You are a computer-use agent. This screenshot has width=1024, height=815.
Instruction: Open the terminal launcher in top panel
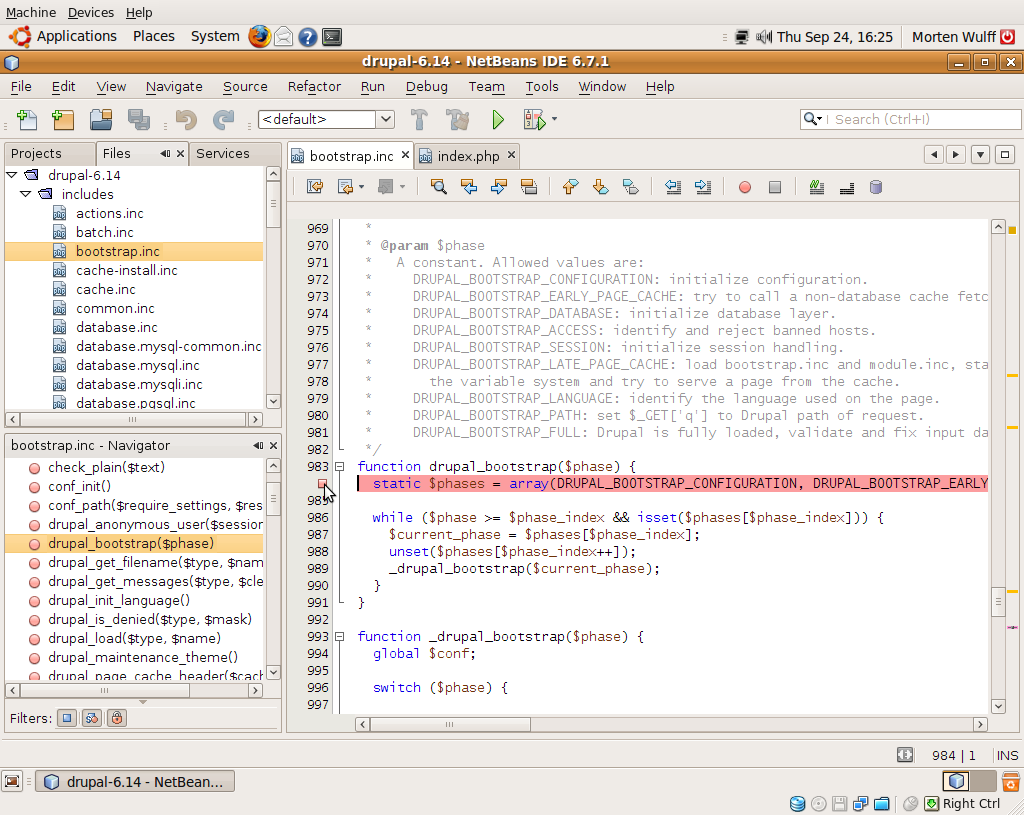332,37
